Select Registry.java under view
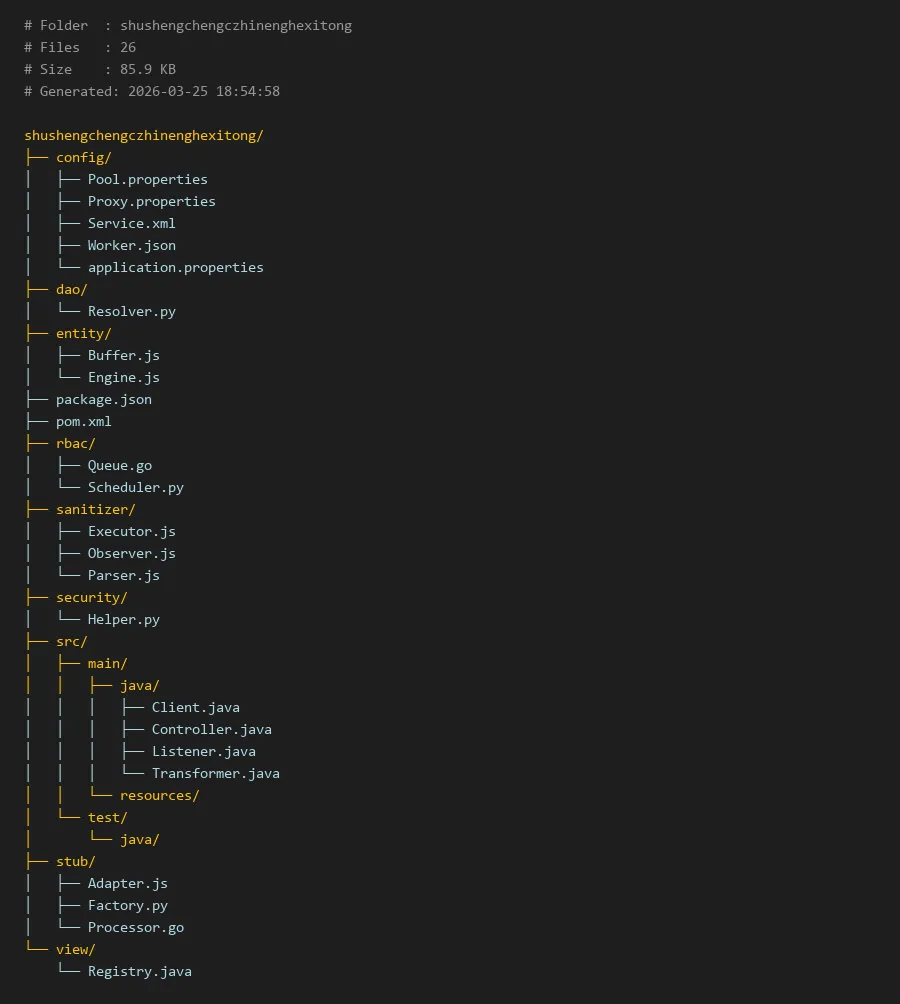Screen dimensions: 900x1004 pyautogui.click(x=139, y=971)
